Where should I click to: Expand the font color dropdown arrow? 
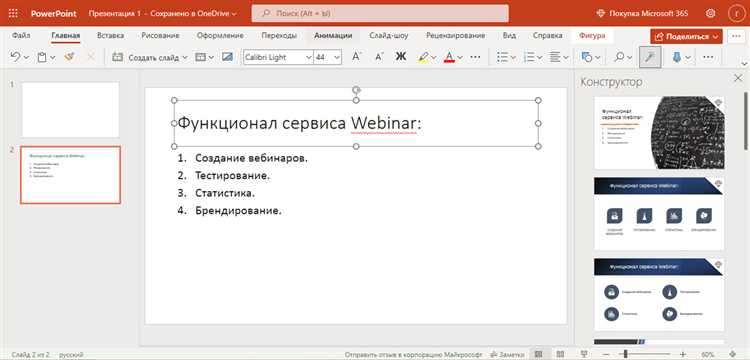pos(460,57)
